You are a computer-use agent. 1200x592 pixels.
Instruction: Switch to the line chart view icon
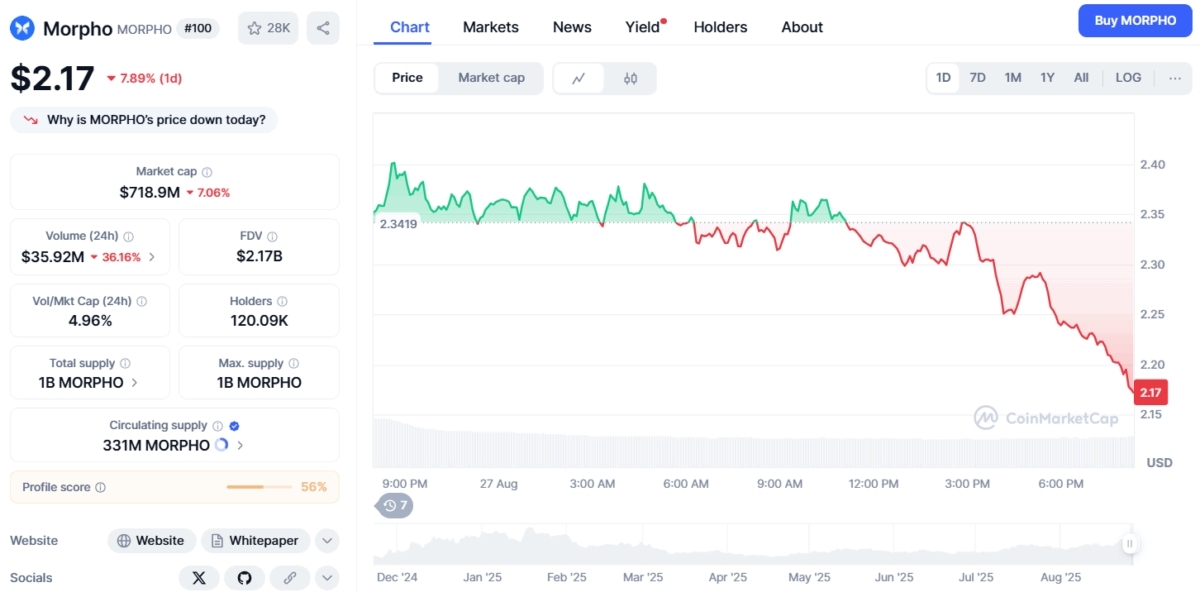579,78
